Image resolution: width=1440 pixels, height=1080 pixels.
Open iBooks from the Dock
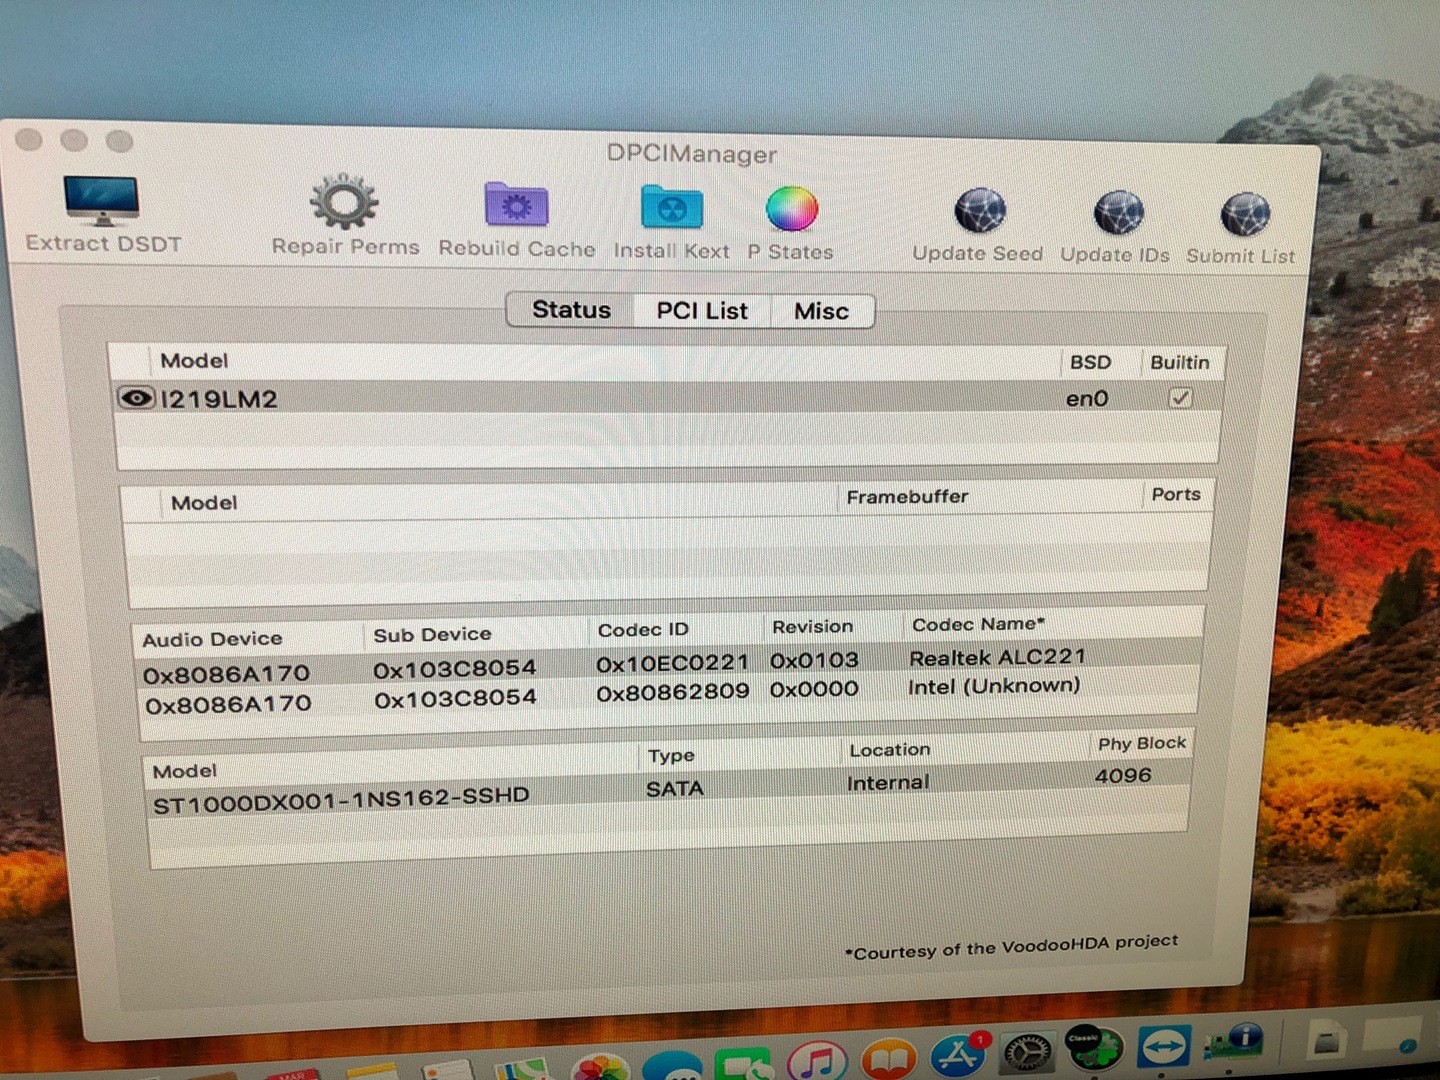tap(888, 1060)
